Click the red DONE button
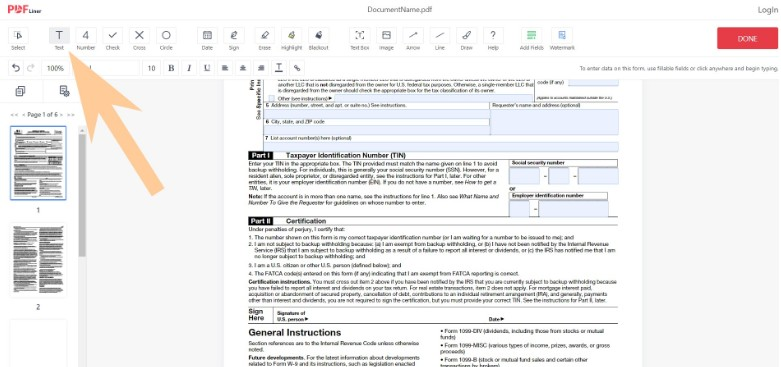The width and height of the screenshot is (781, 367). [x=747, y=38]
